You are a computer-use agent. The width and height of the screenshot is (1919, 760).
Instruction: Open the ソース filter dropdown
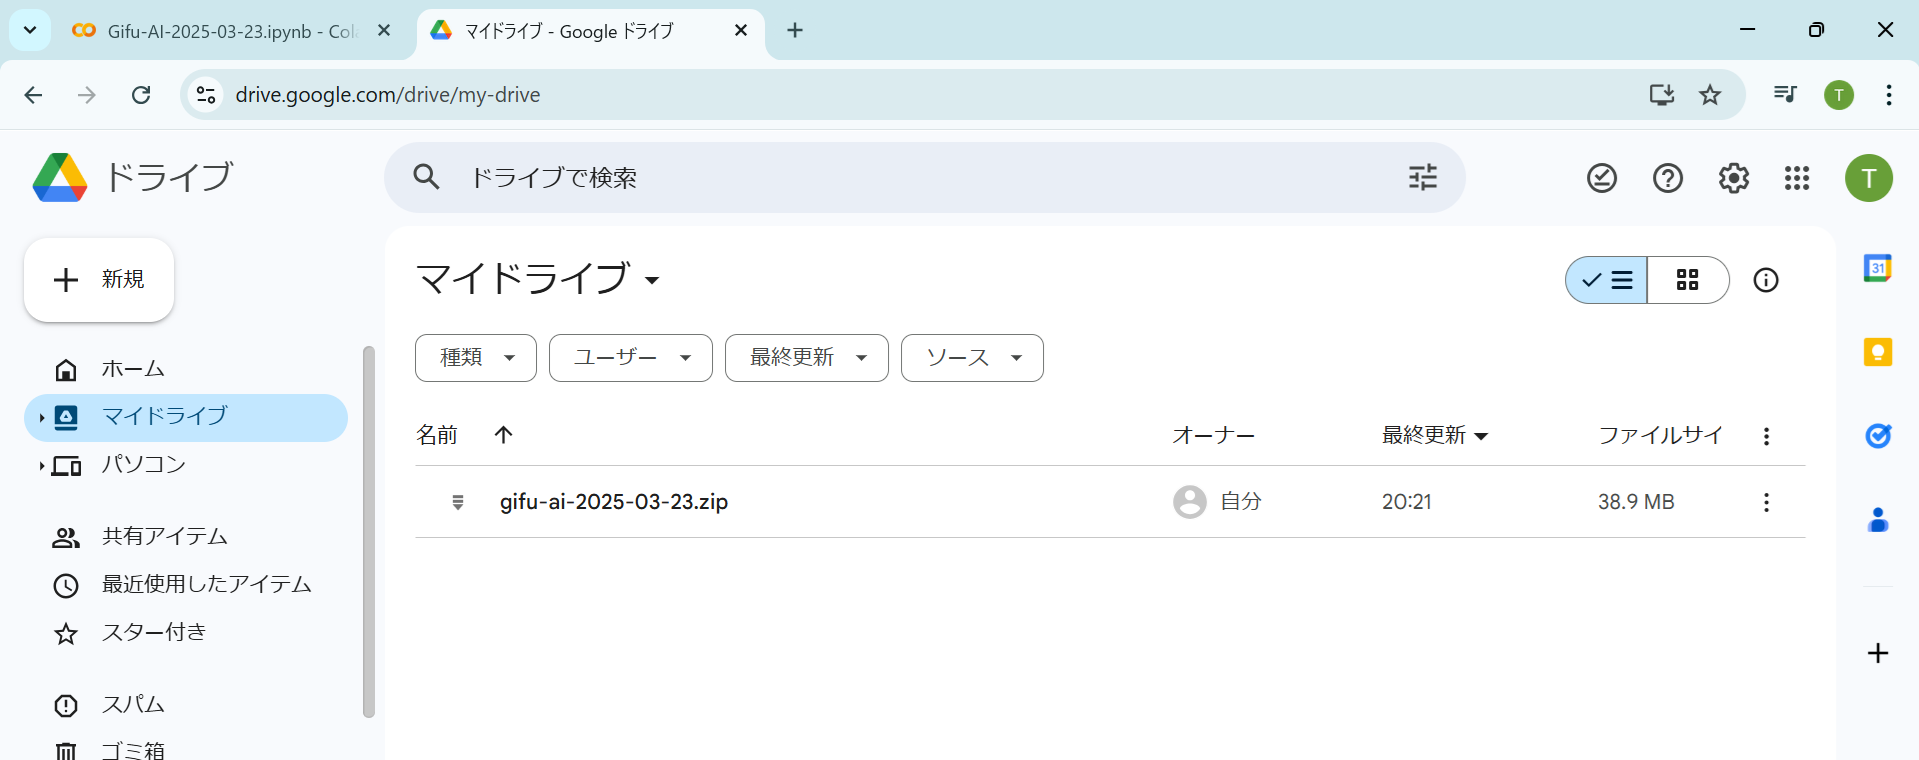tap(972, 358)
